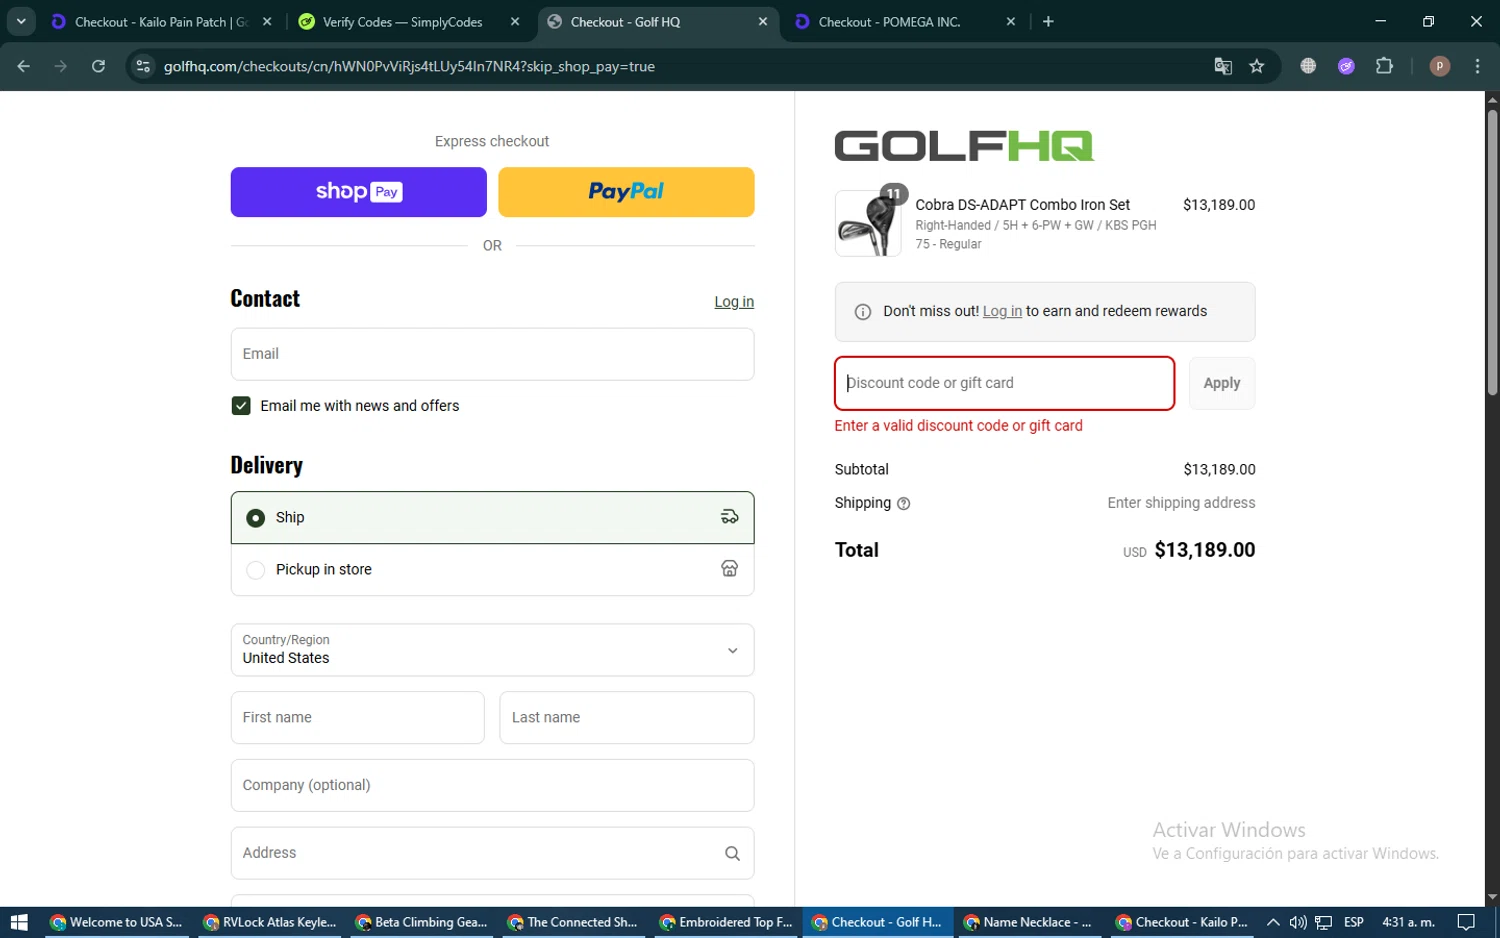Click the globe extension icon

point(1308,66)
